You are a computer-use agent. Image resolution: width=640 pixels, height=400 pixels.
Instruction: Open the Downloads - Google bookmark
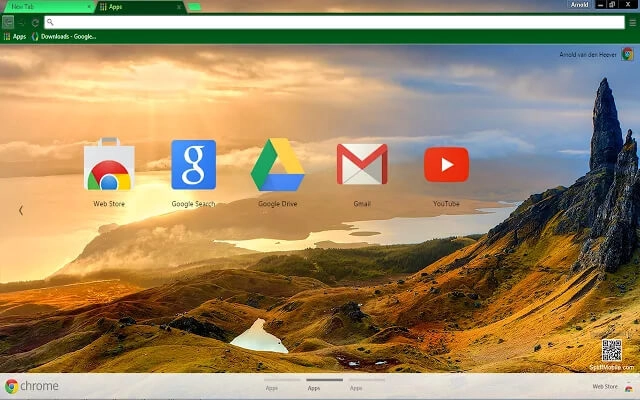(x=64, y=37)
